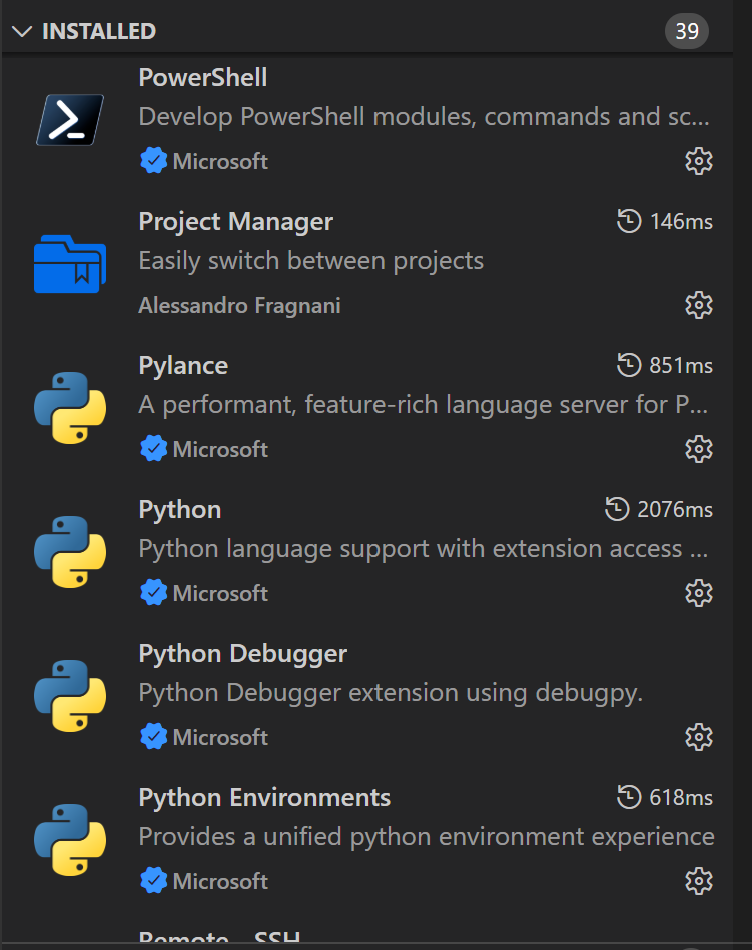
Task: Click the Project Manager blue folder icon
Action: (x=70, y=264)
